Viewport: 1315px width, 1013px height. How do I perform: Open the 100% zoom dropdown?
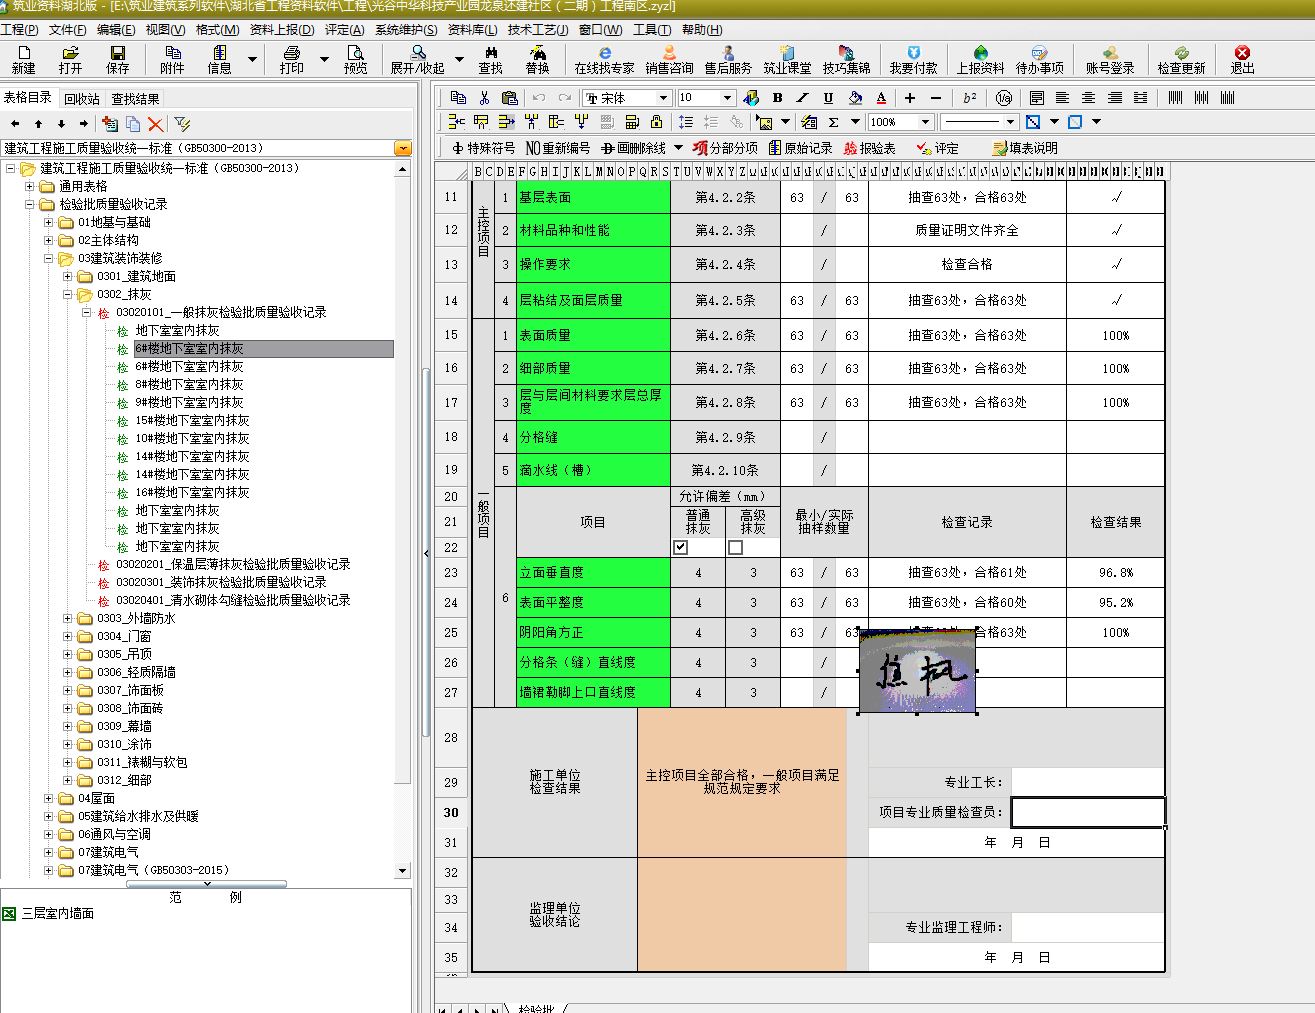(925, 122)
